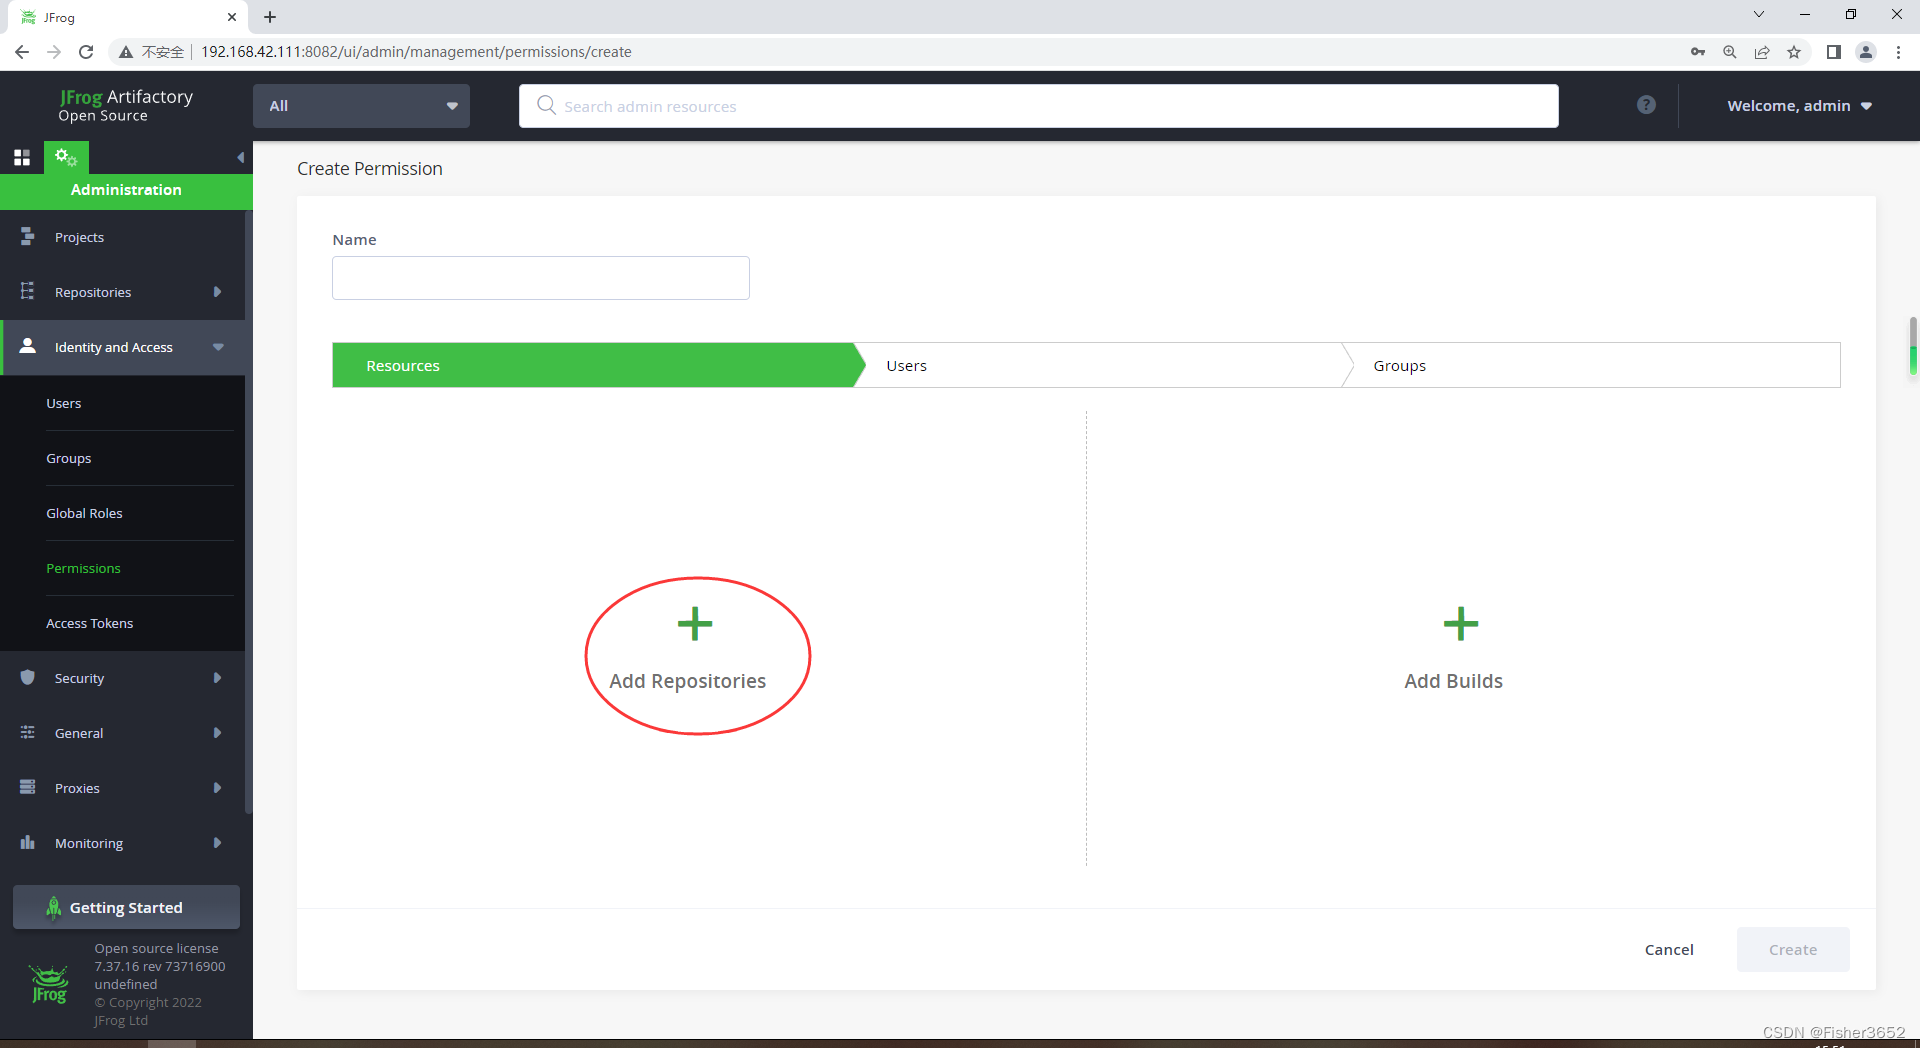This screenshot has height=1048, width=1920.
Task: Click the Getting Started rocket icon
Action: pyautogui.click(x=53, y=907)
